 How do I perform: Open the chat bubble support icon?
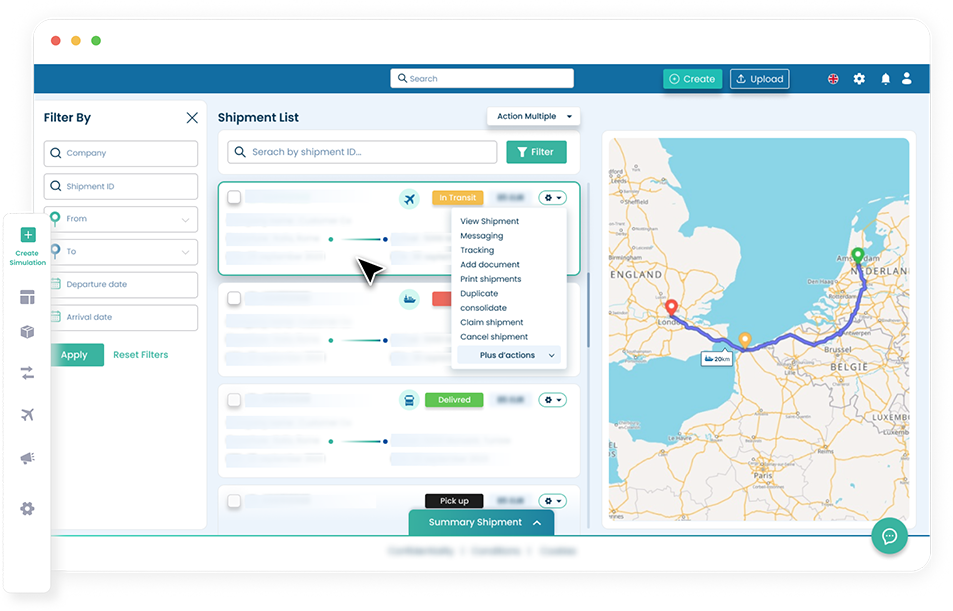889,536
